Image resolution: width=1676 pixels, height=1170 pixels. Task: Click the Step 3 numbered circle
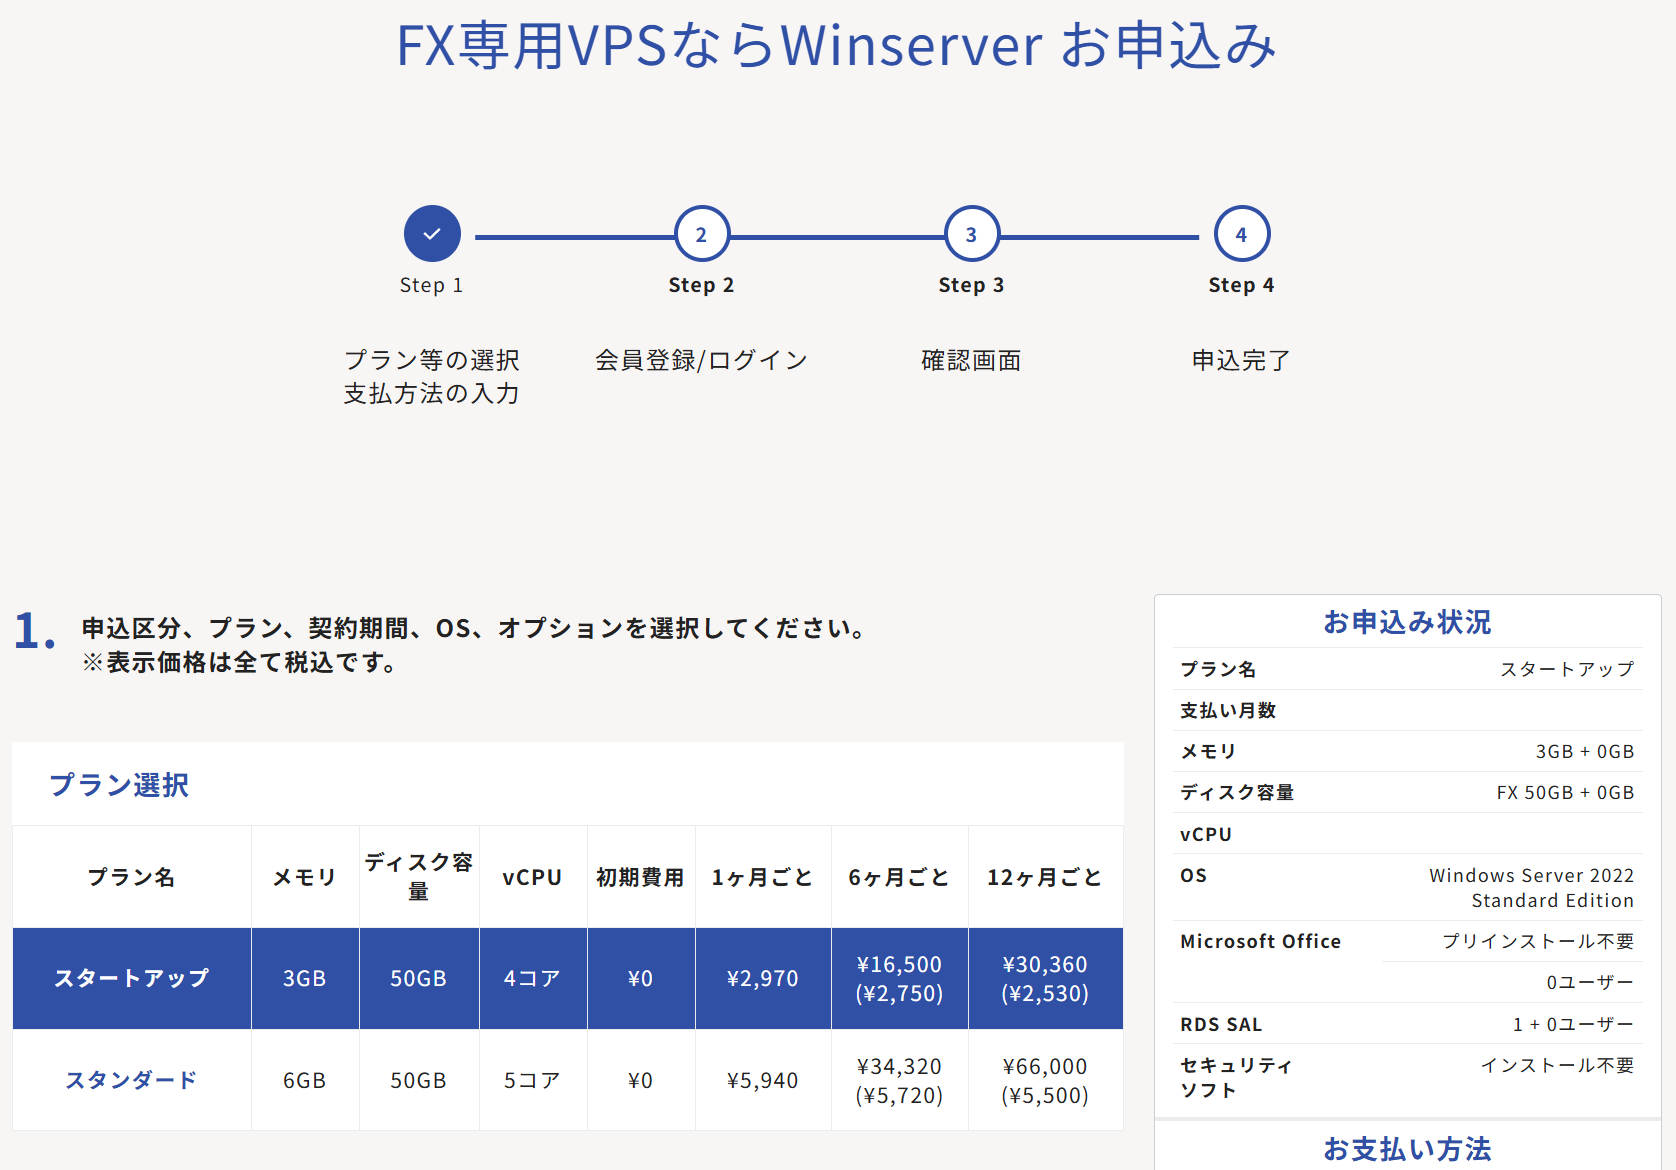[971, 234]
